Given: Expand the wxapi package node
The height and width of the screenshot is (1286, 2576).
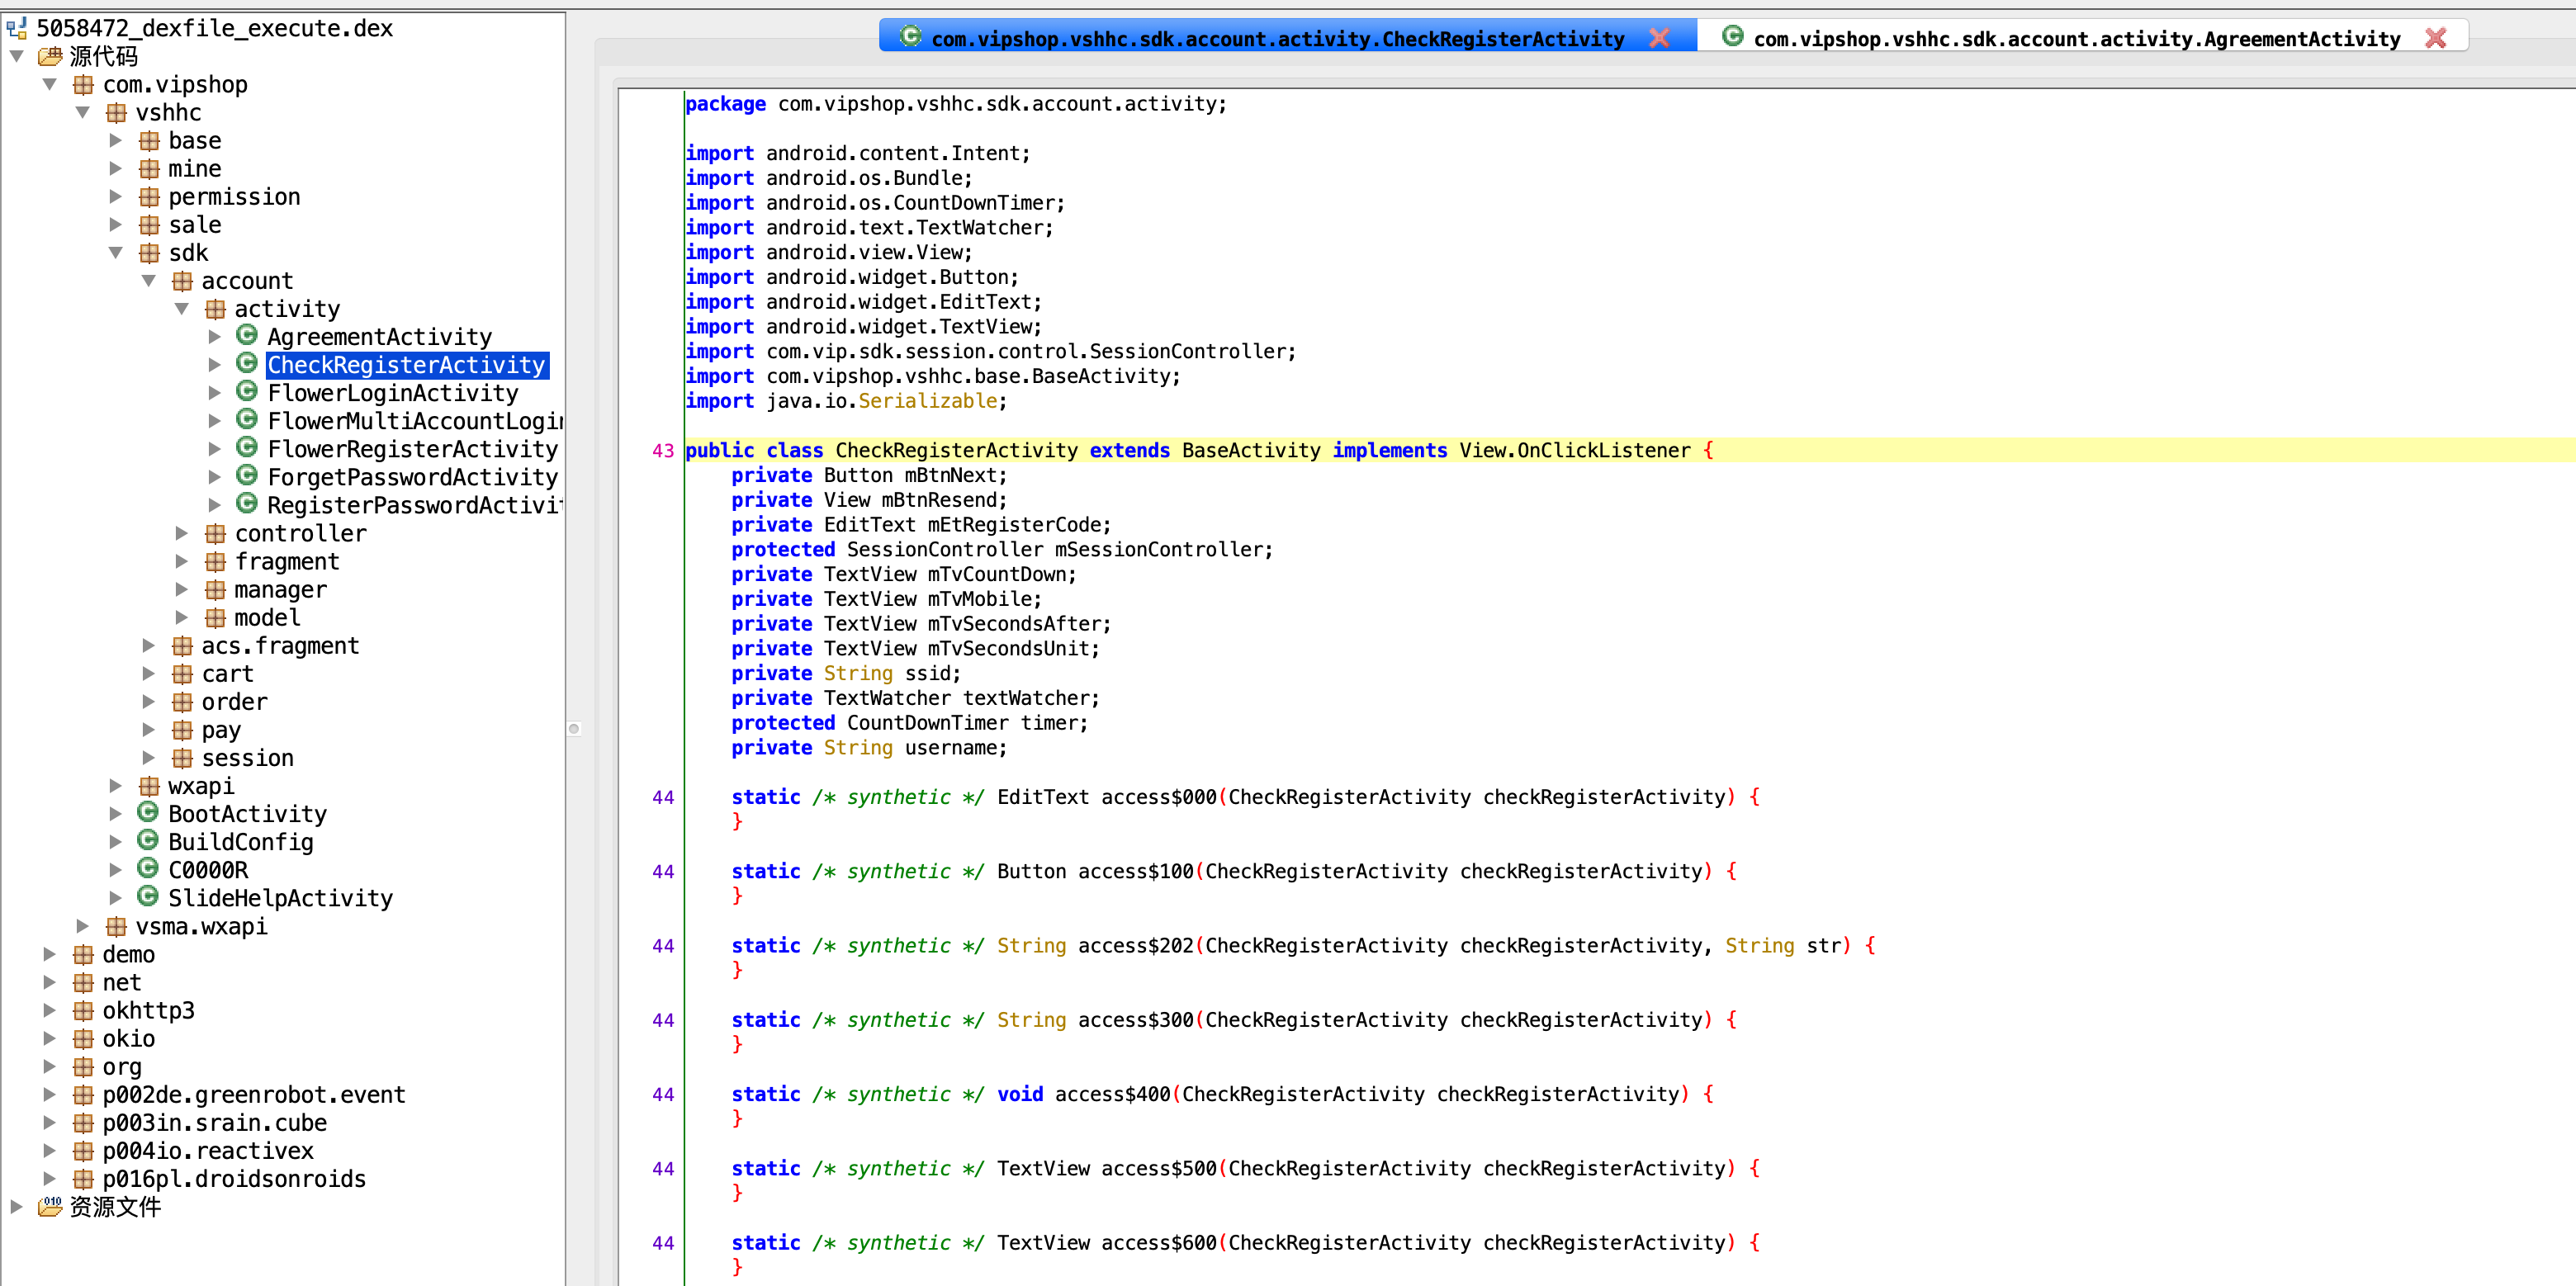Looking at the screenshot, I should 116,785.
